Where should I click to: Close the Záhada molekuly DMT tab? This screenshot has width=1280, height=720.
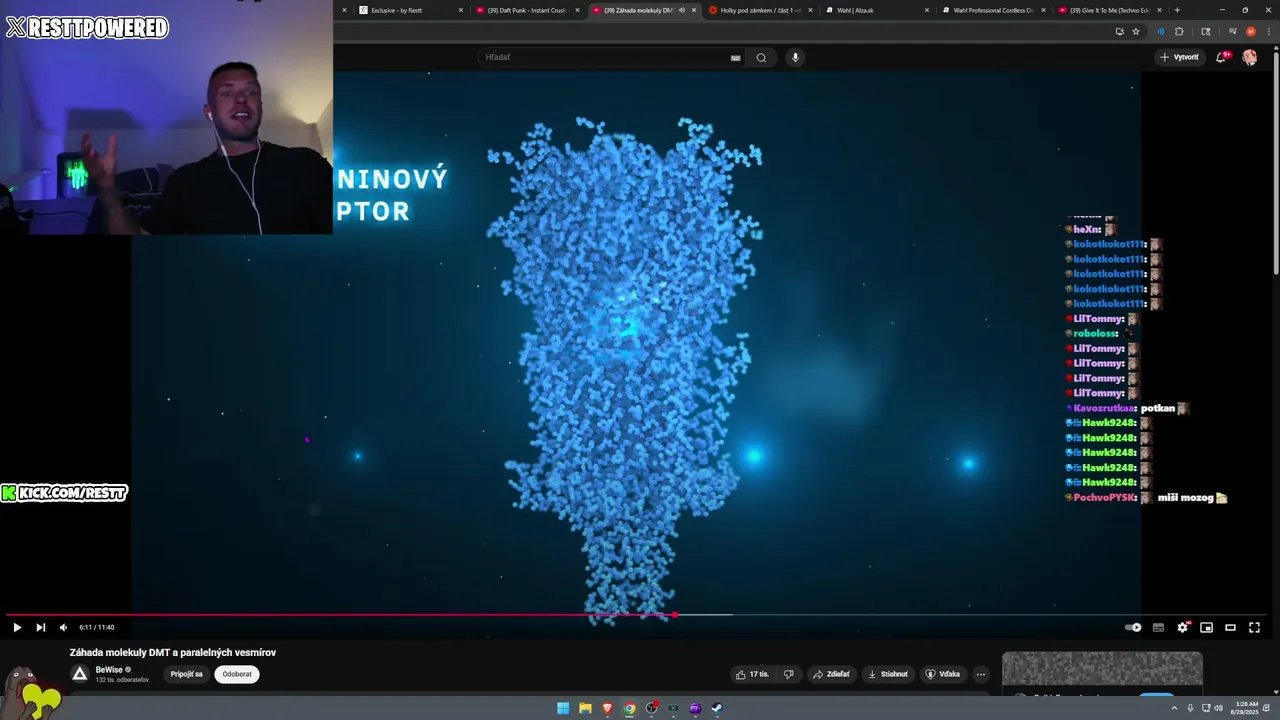click(694, 10)
